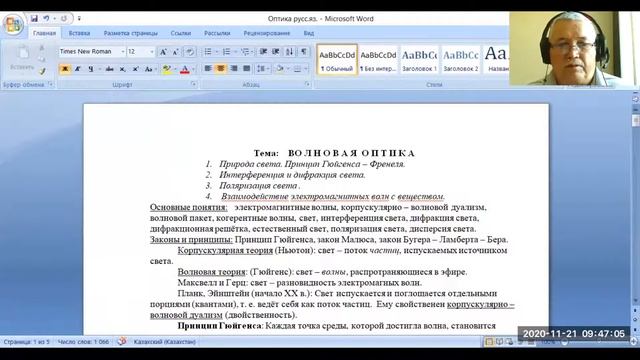Toggle italic formatting (К)
The image size is (640, 360).
pos(78,69)
